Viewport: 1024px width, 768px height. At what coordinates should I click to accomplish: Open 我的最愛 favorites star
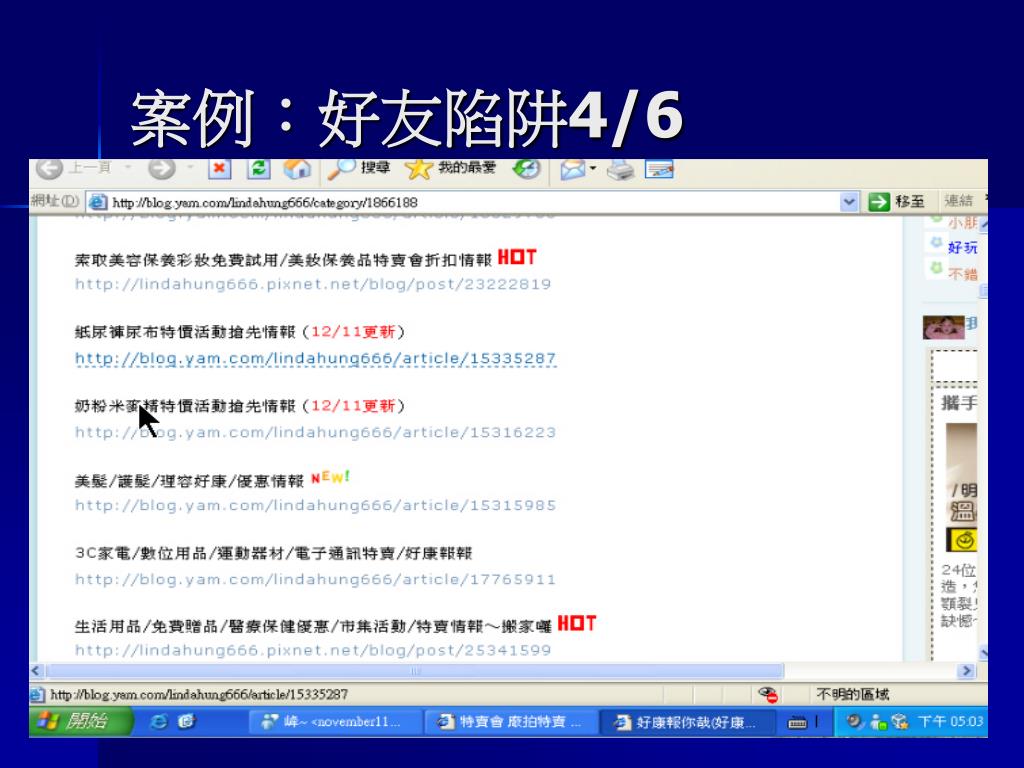tap(451, 168)
